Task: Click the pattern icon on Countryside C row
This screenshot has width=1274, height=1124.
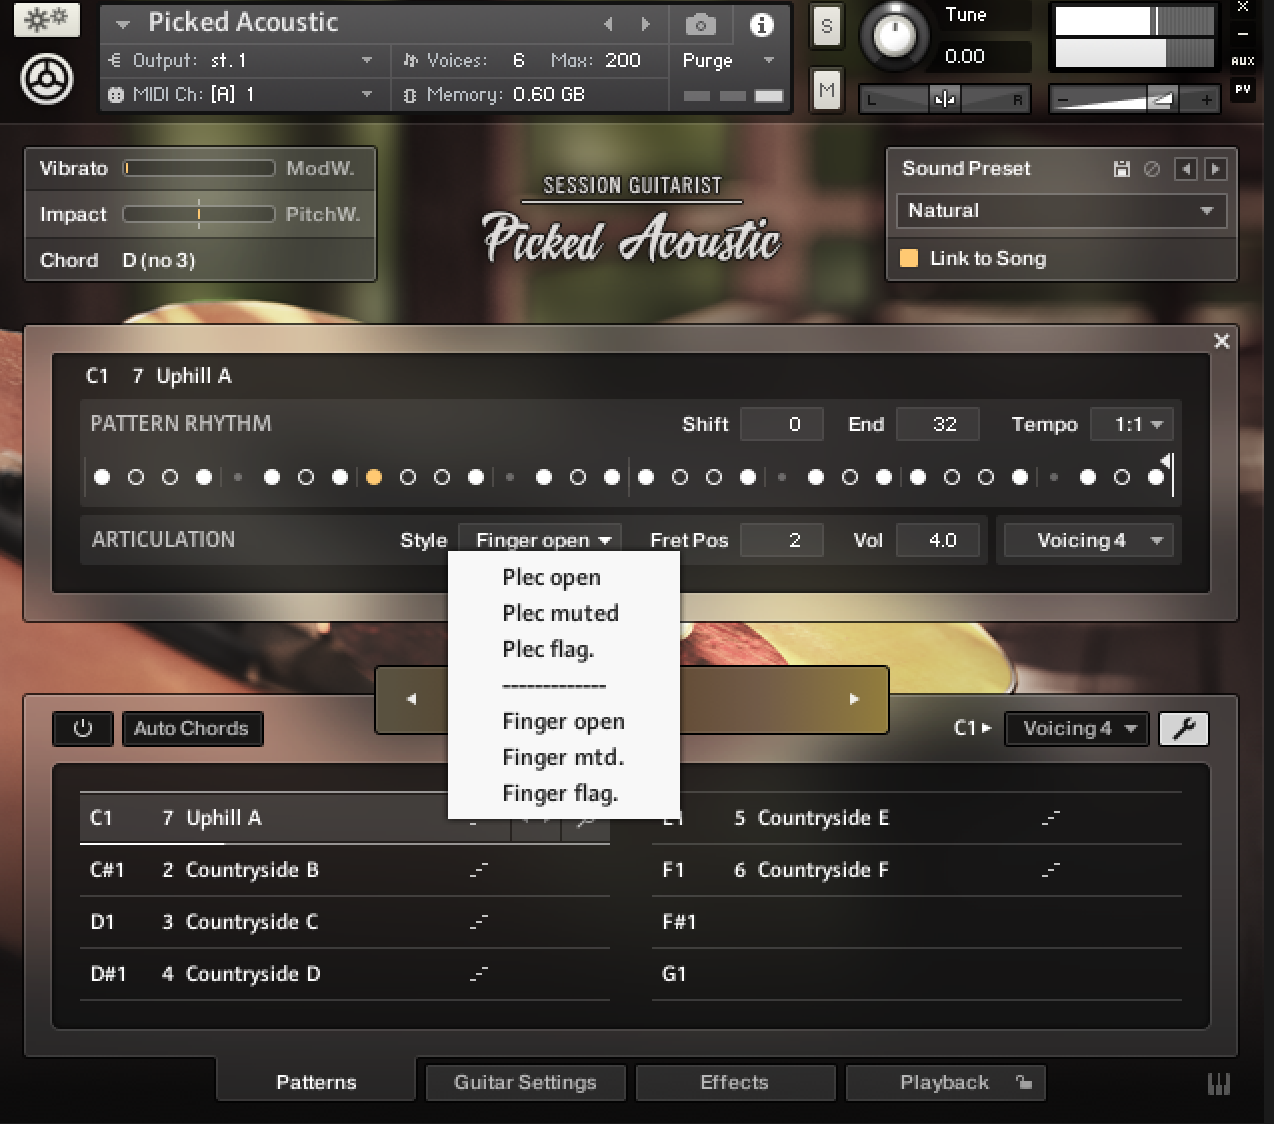Action: click(x=479, y=923)
